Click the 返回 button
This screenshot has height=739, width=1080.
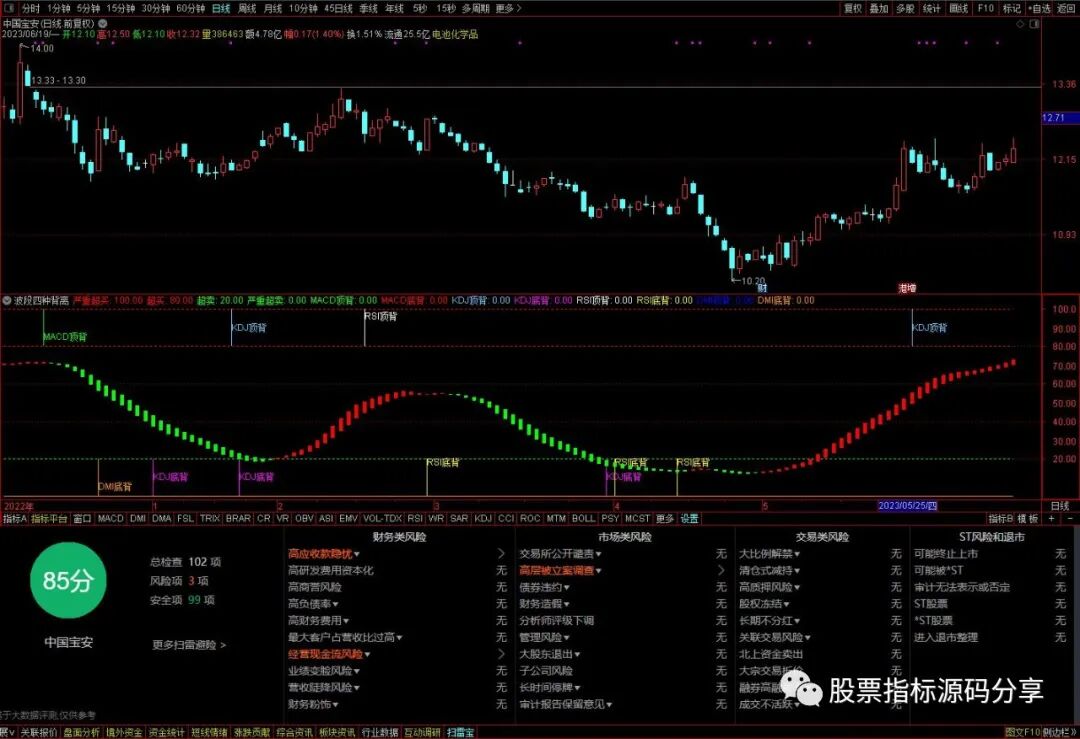tap(1066, 8)
